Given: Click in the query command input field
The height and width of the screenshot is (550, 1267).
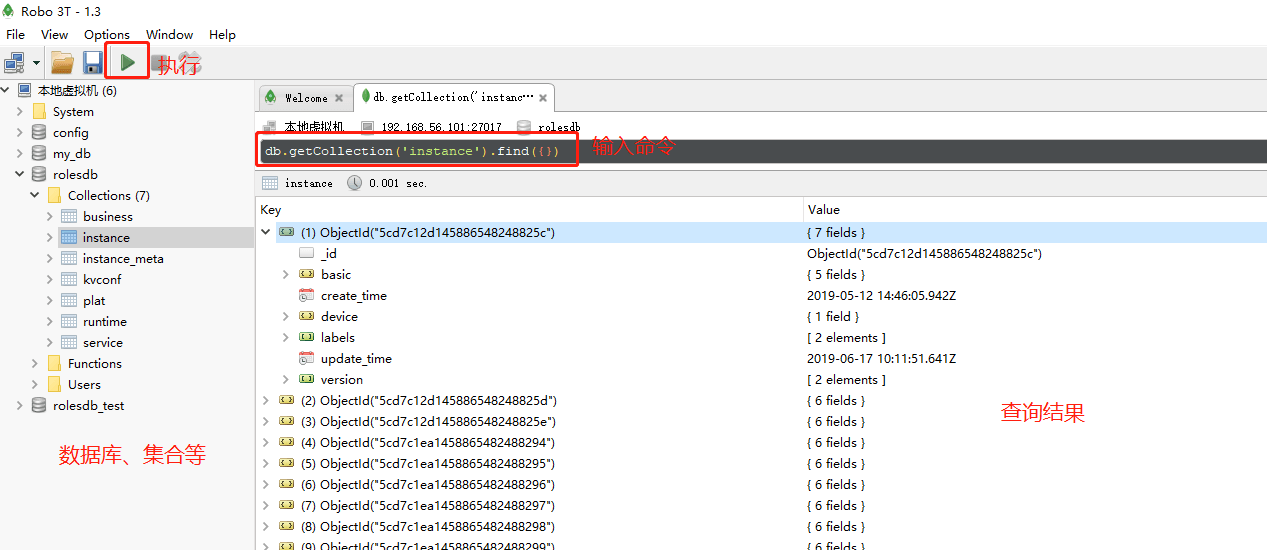Looking at the screenshot, I should click(761, 151).
